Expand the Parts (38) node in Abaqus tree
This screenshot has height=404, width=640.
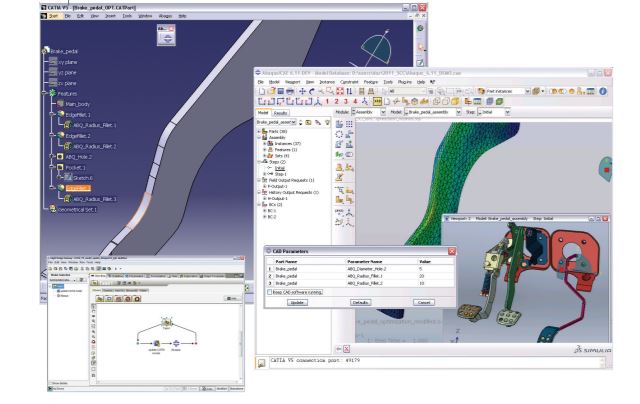pos(259,131)
